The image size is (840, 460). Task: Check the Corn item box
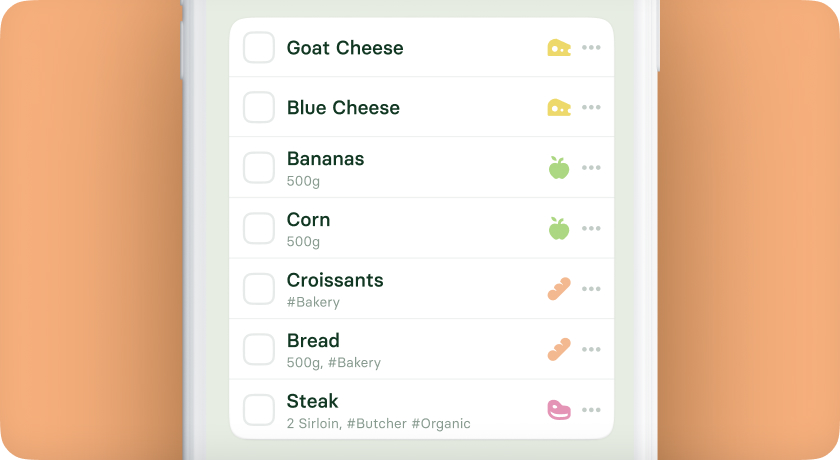[259, 228]
